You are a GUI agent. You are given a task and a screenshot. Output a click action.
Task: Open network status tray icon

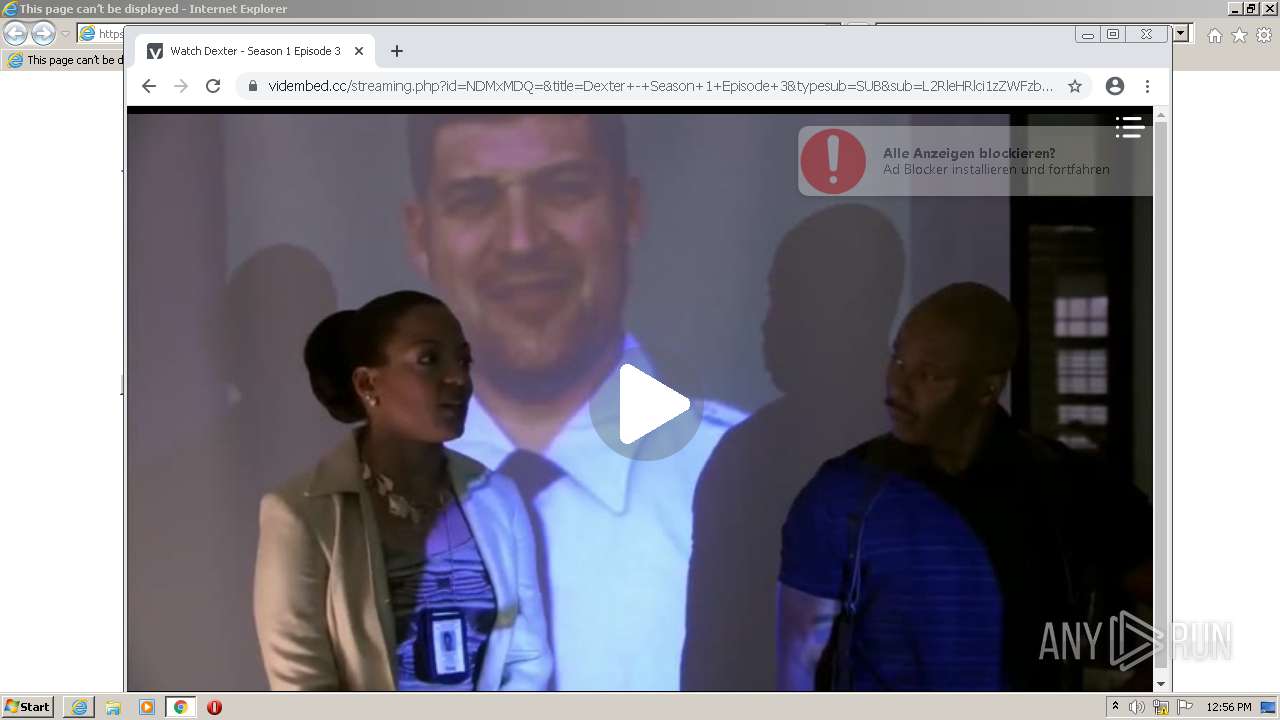coord(1161,707)
